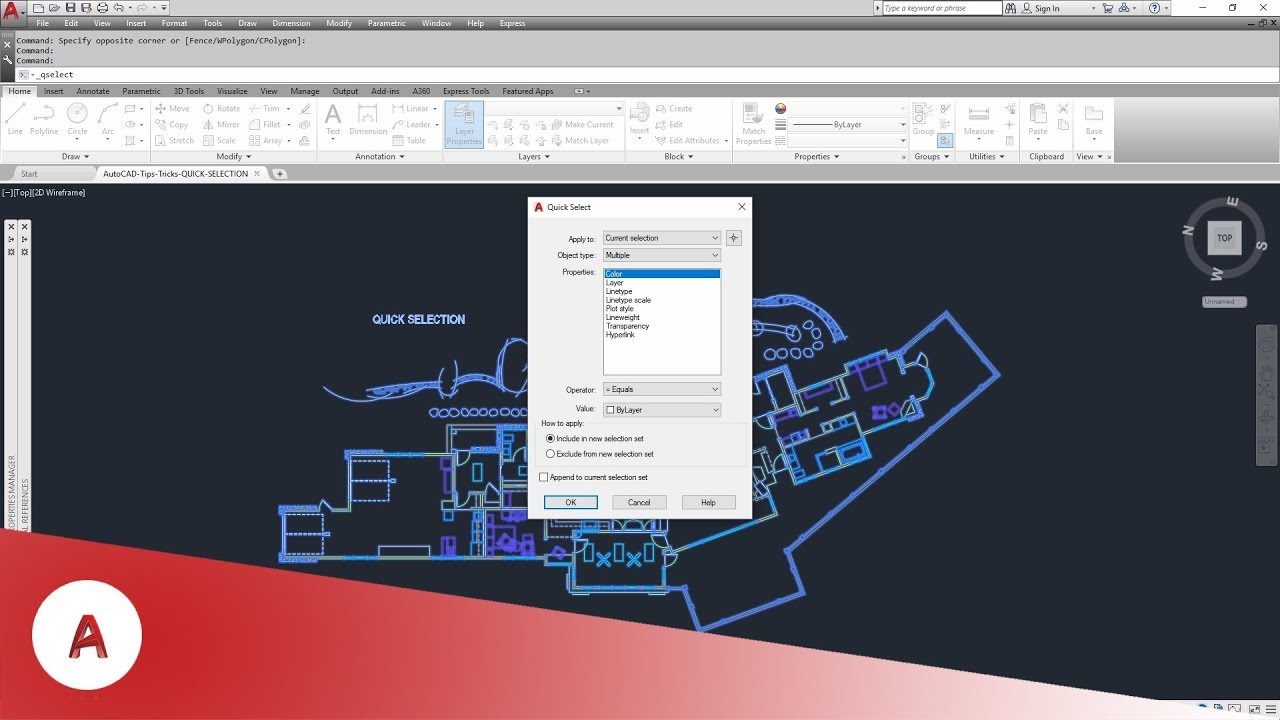
Task: Use the Copy tool in Modify panel
Action: click(x=172, y=125)
